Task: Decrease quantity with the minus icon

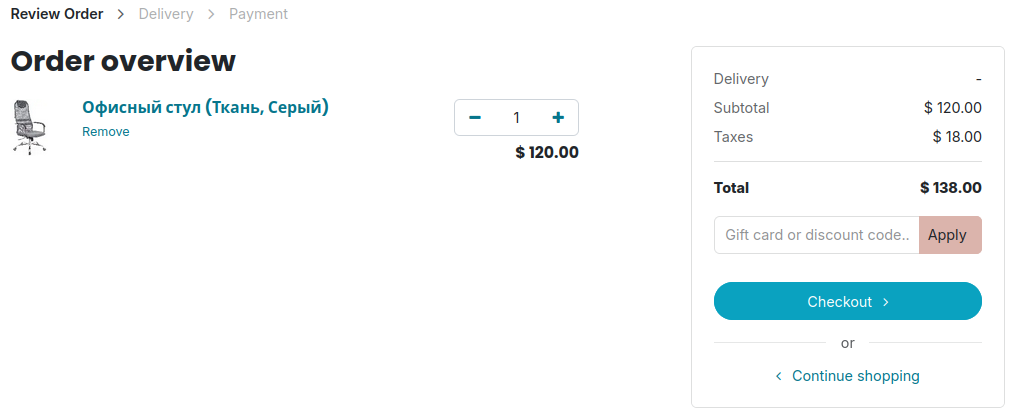Action: pyautogui.click(x=475, y=118)
